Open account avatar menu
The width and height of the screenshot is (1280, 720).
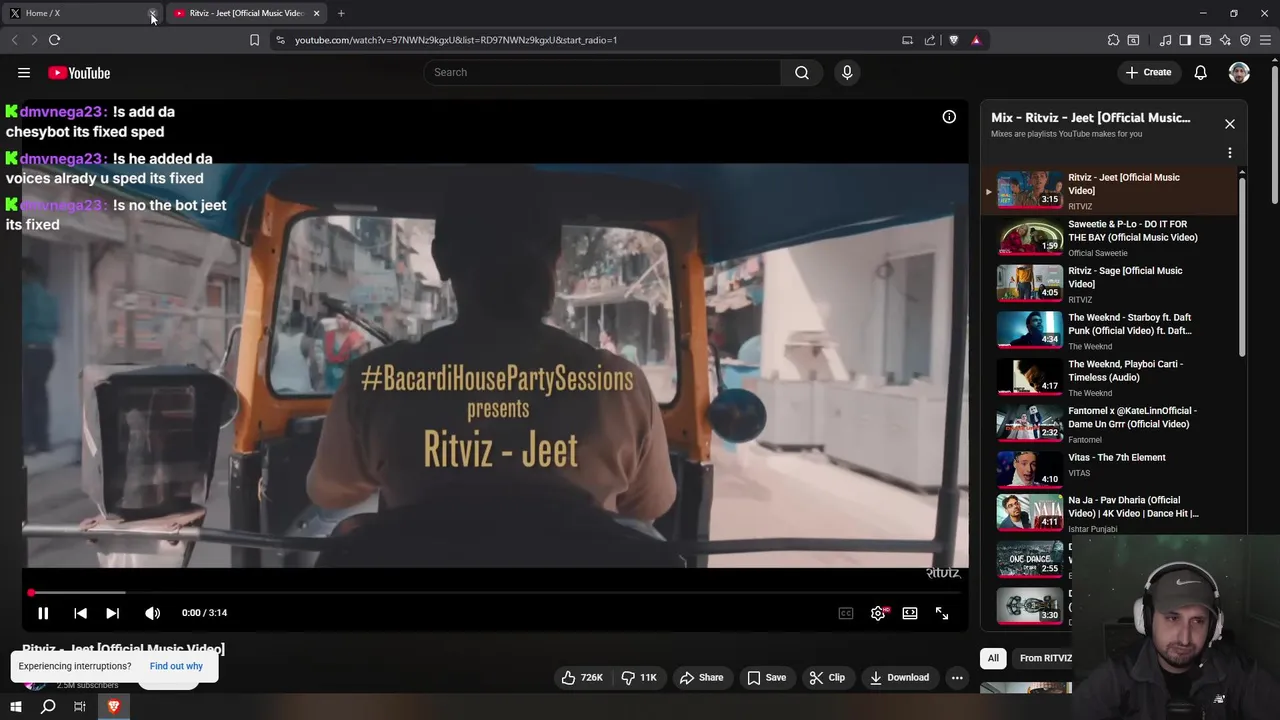point(1239,72)
